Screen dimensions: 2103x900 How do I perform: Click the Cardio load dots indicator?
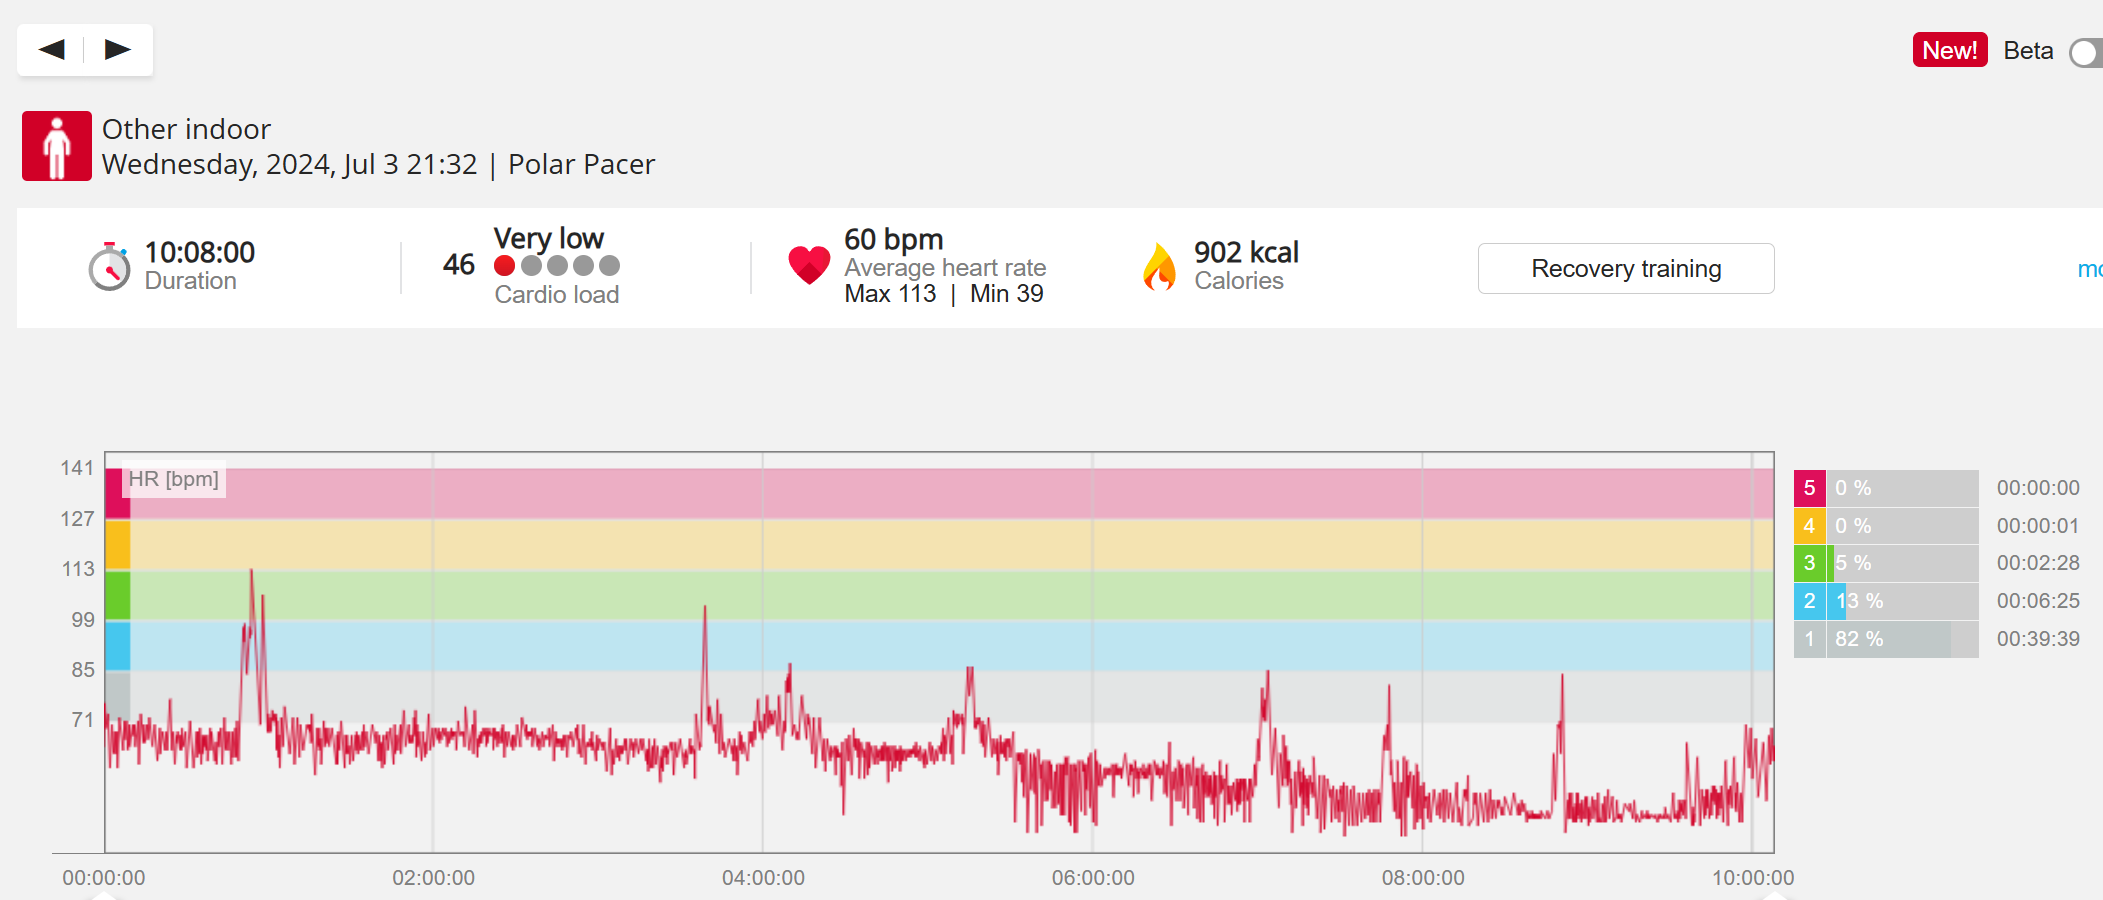click(x=557, y=266)
